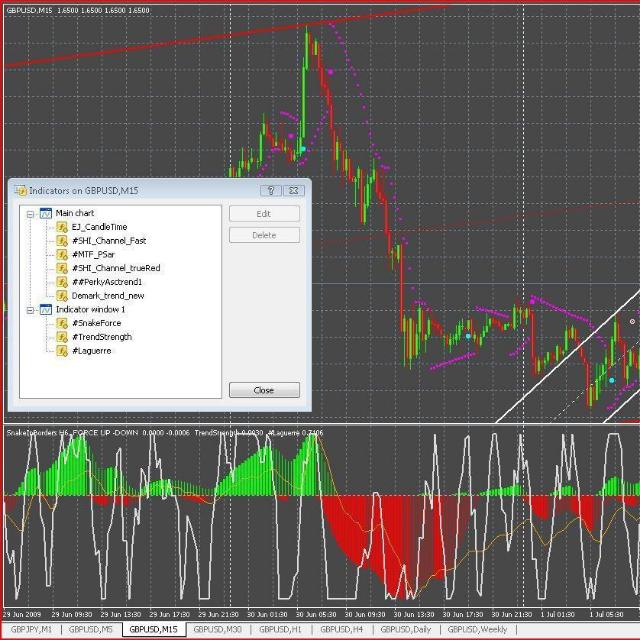The image size is (640, 640).
Task: Click the Edit button in the dialog
Action: (x=264, y=214)
